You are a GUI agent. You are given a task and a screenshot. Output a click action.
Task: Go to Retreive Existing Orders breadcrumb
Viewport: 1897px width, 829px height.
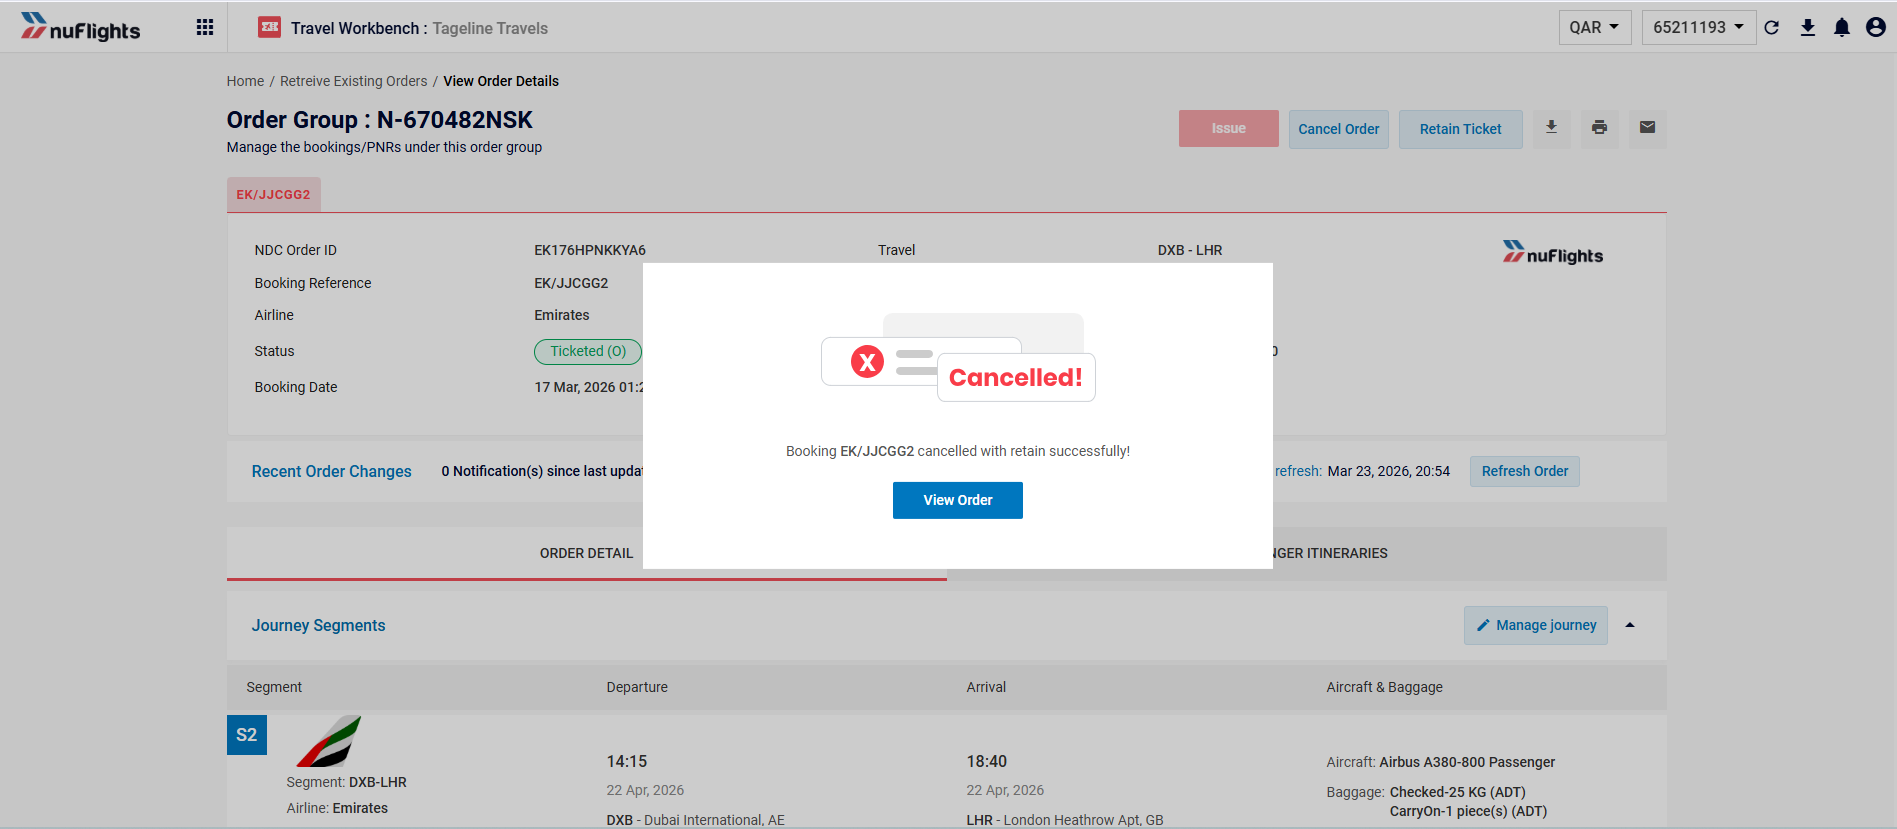(353, 81)
